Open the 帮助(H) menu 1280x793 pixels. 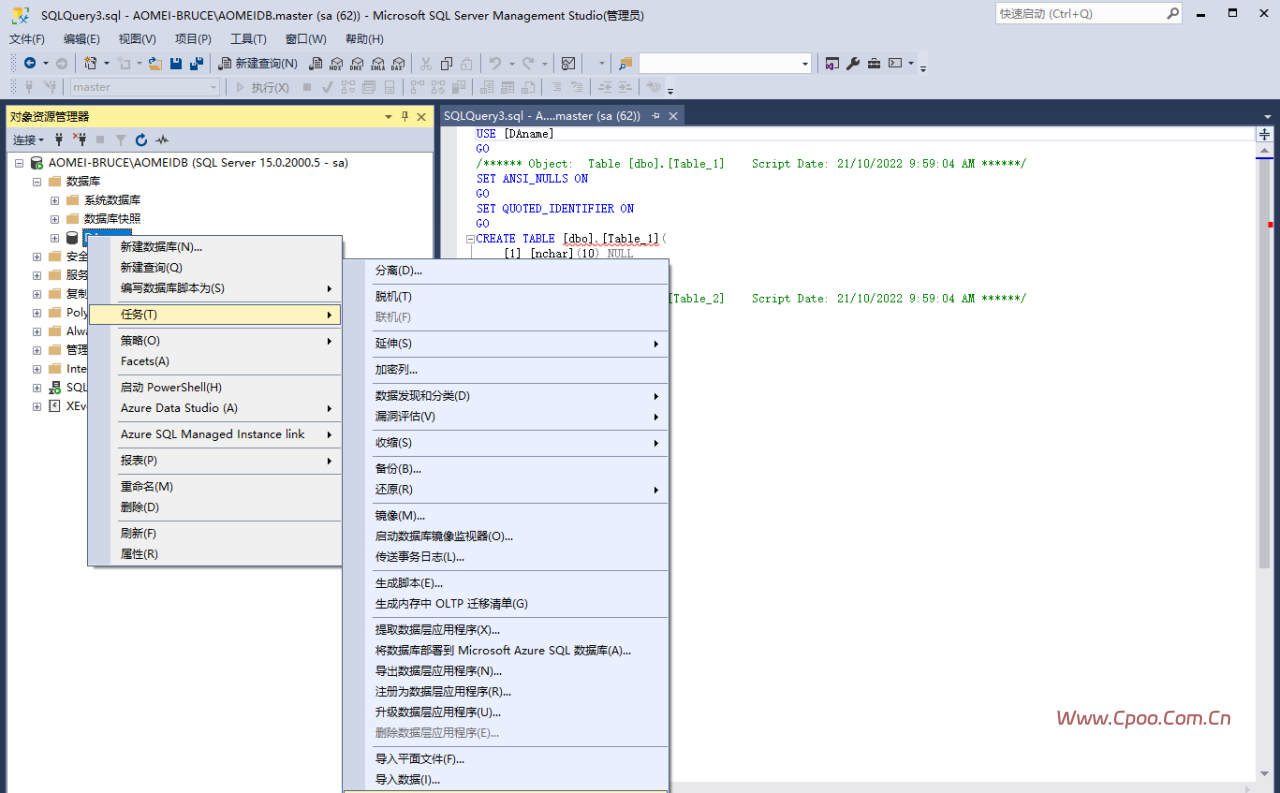tap(364, 39)
